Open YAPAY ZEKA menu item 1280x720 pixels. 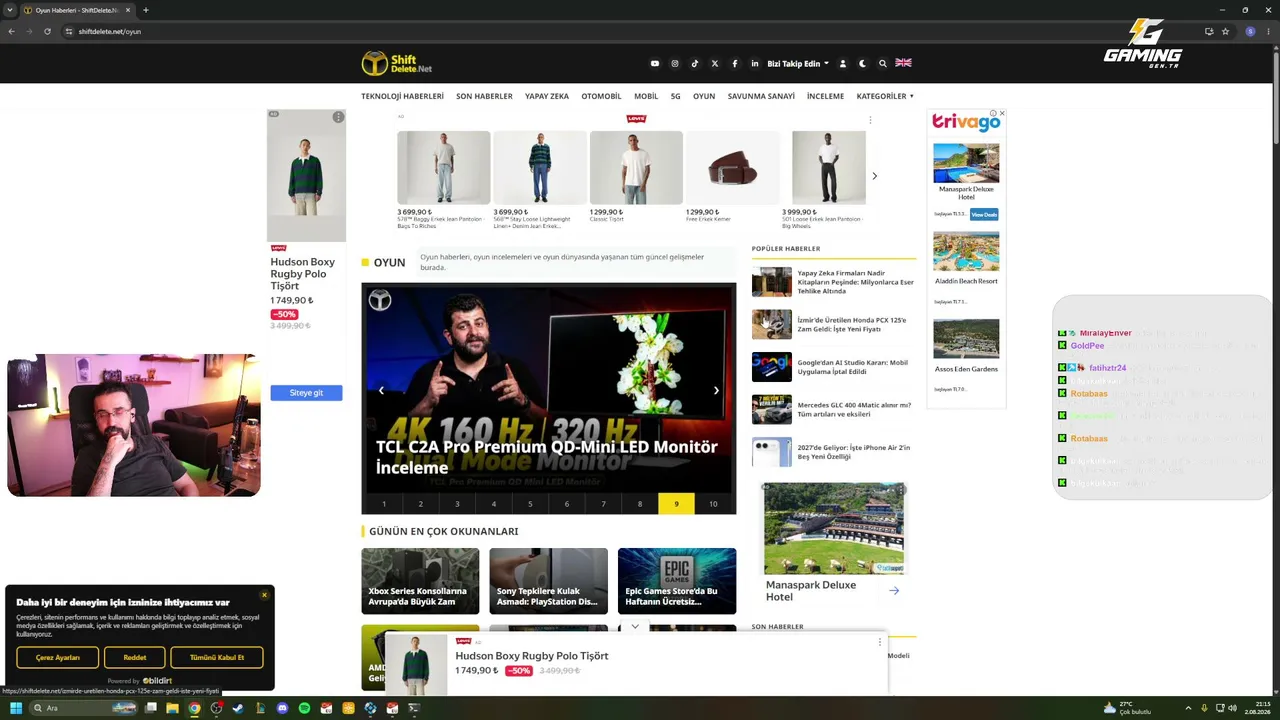tap(547, 96)
